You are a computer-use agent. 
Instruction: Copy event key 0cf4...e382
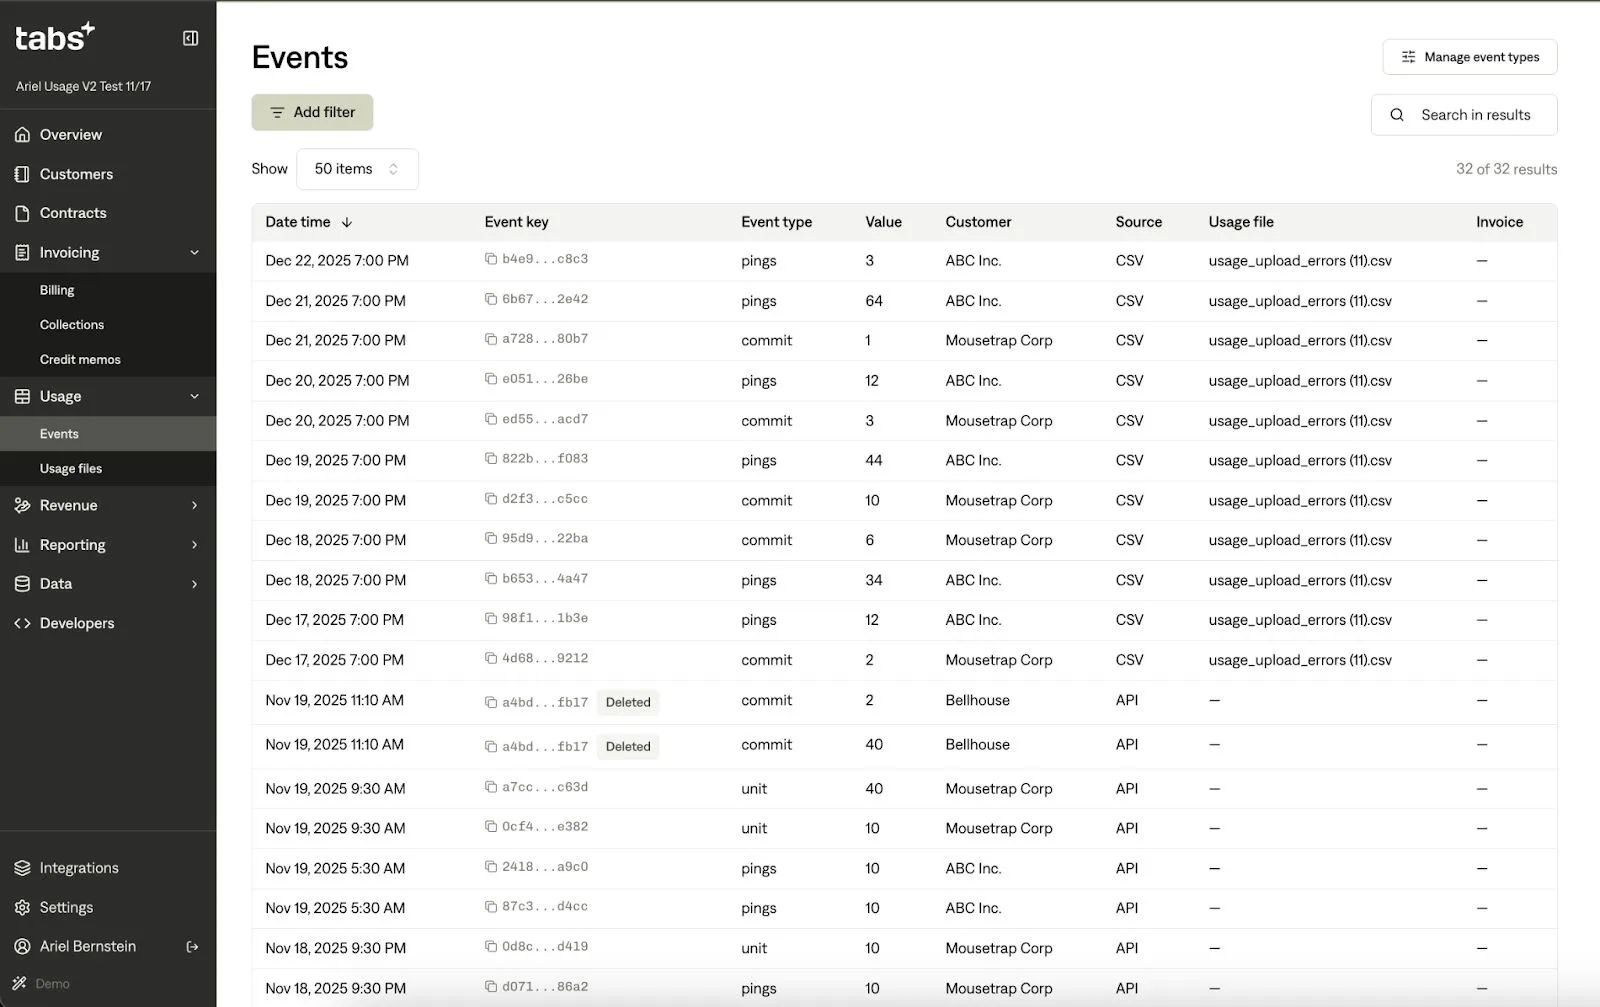pyautogui.click(x=491, y=826)
